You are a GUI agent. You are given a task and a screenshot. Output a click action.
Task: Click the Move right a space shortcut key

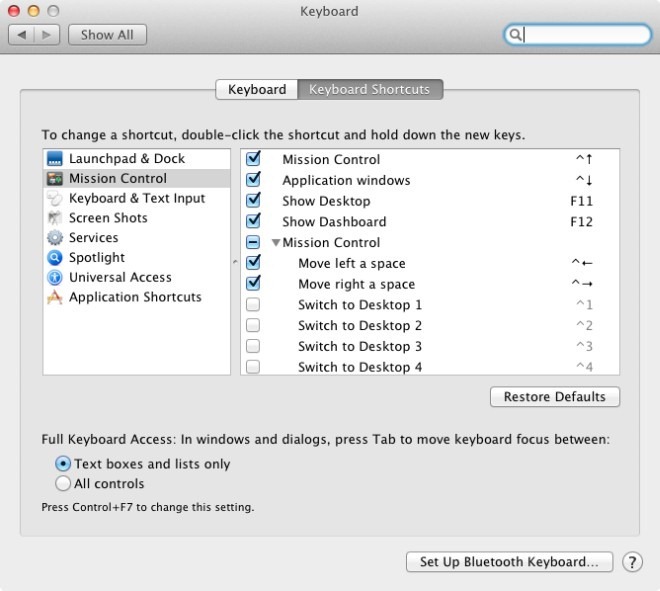[x=582, y=284]
